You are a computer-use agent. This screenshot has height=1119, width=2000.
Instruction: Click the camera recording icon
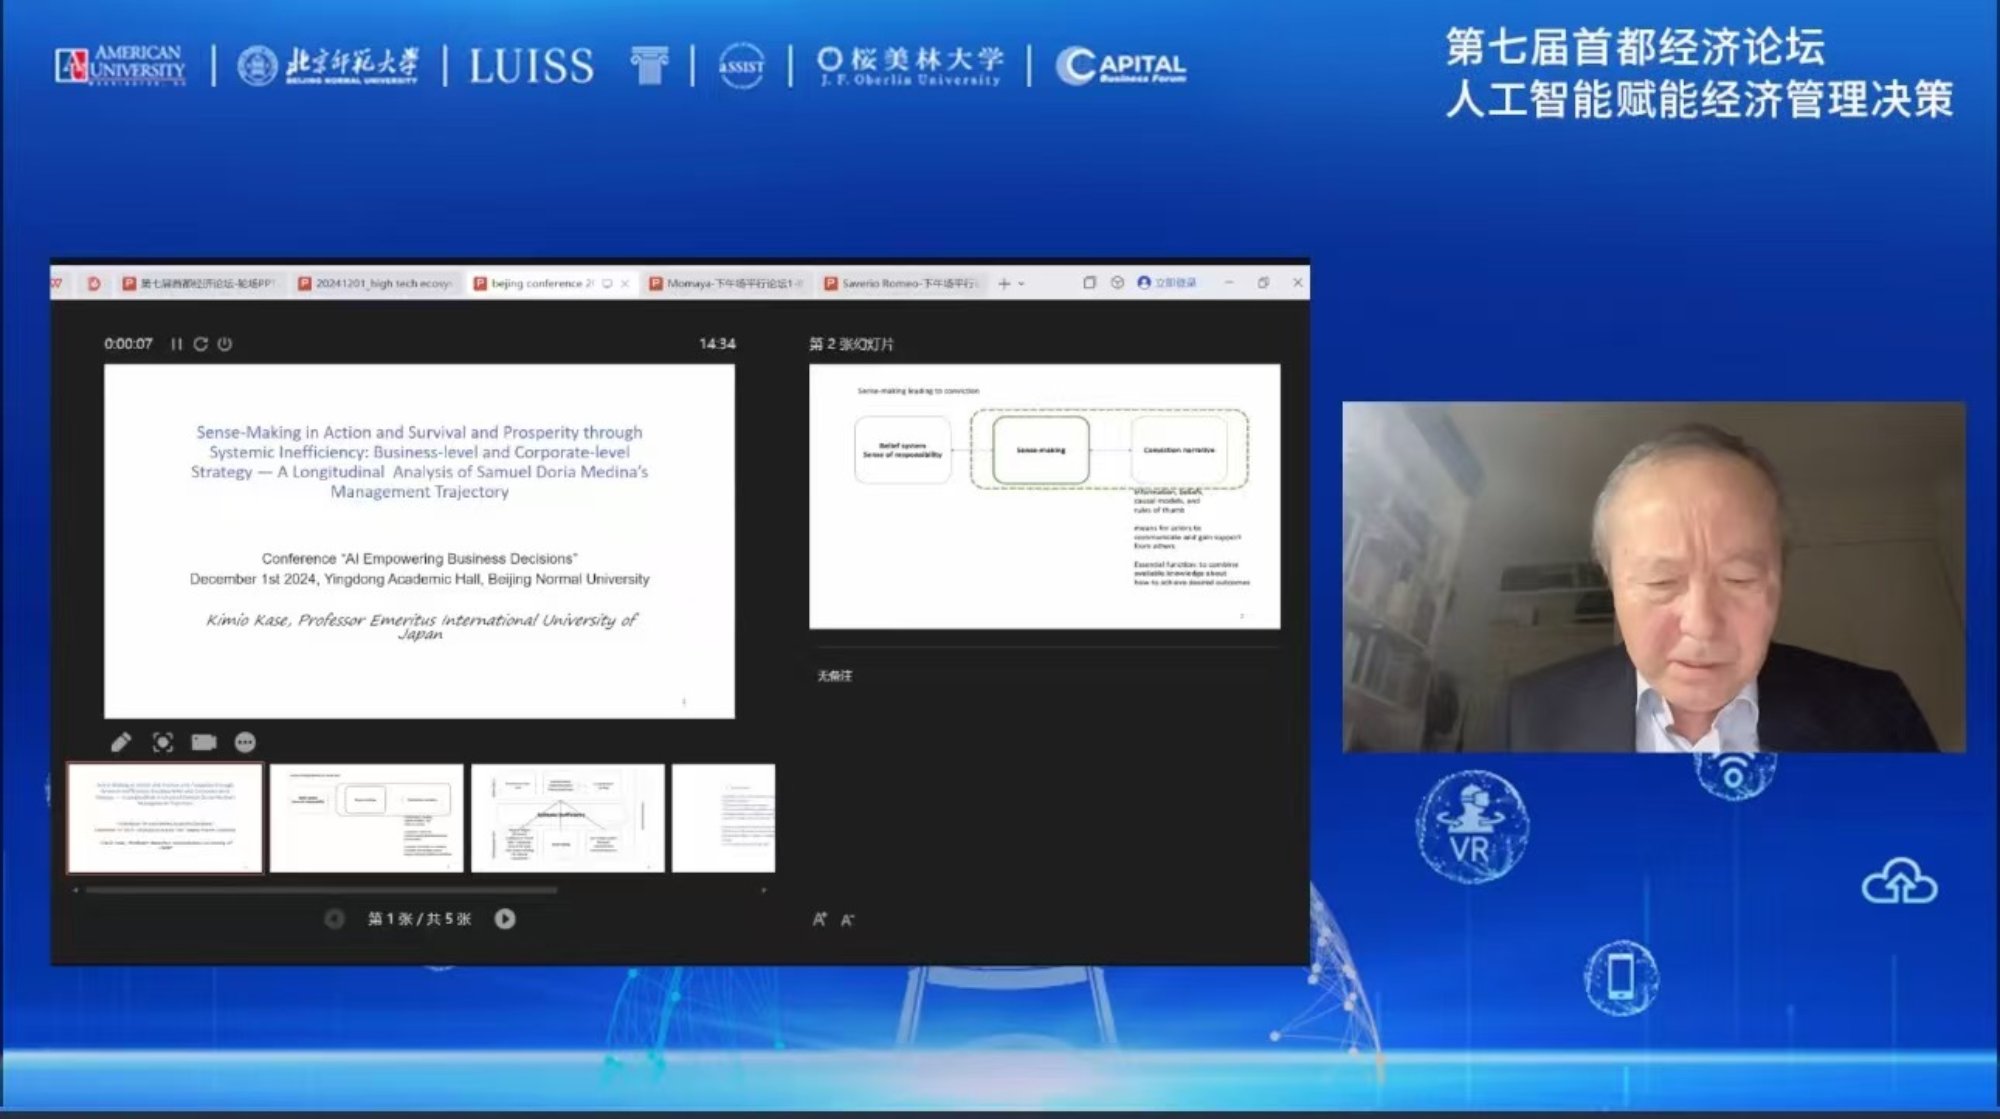point(204,742)
